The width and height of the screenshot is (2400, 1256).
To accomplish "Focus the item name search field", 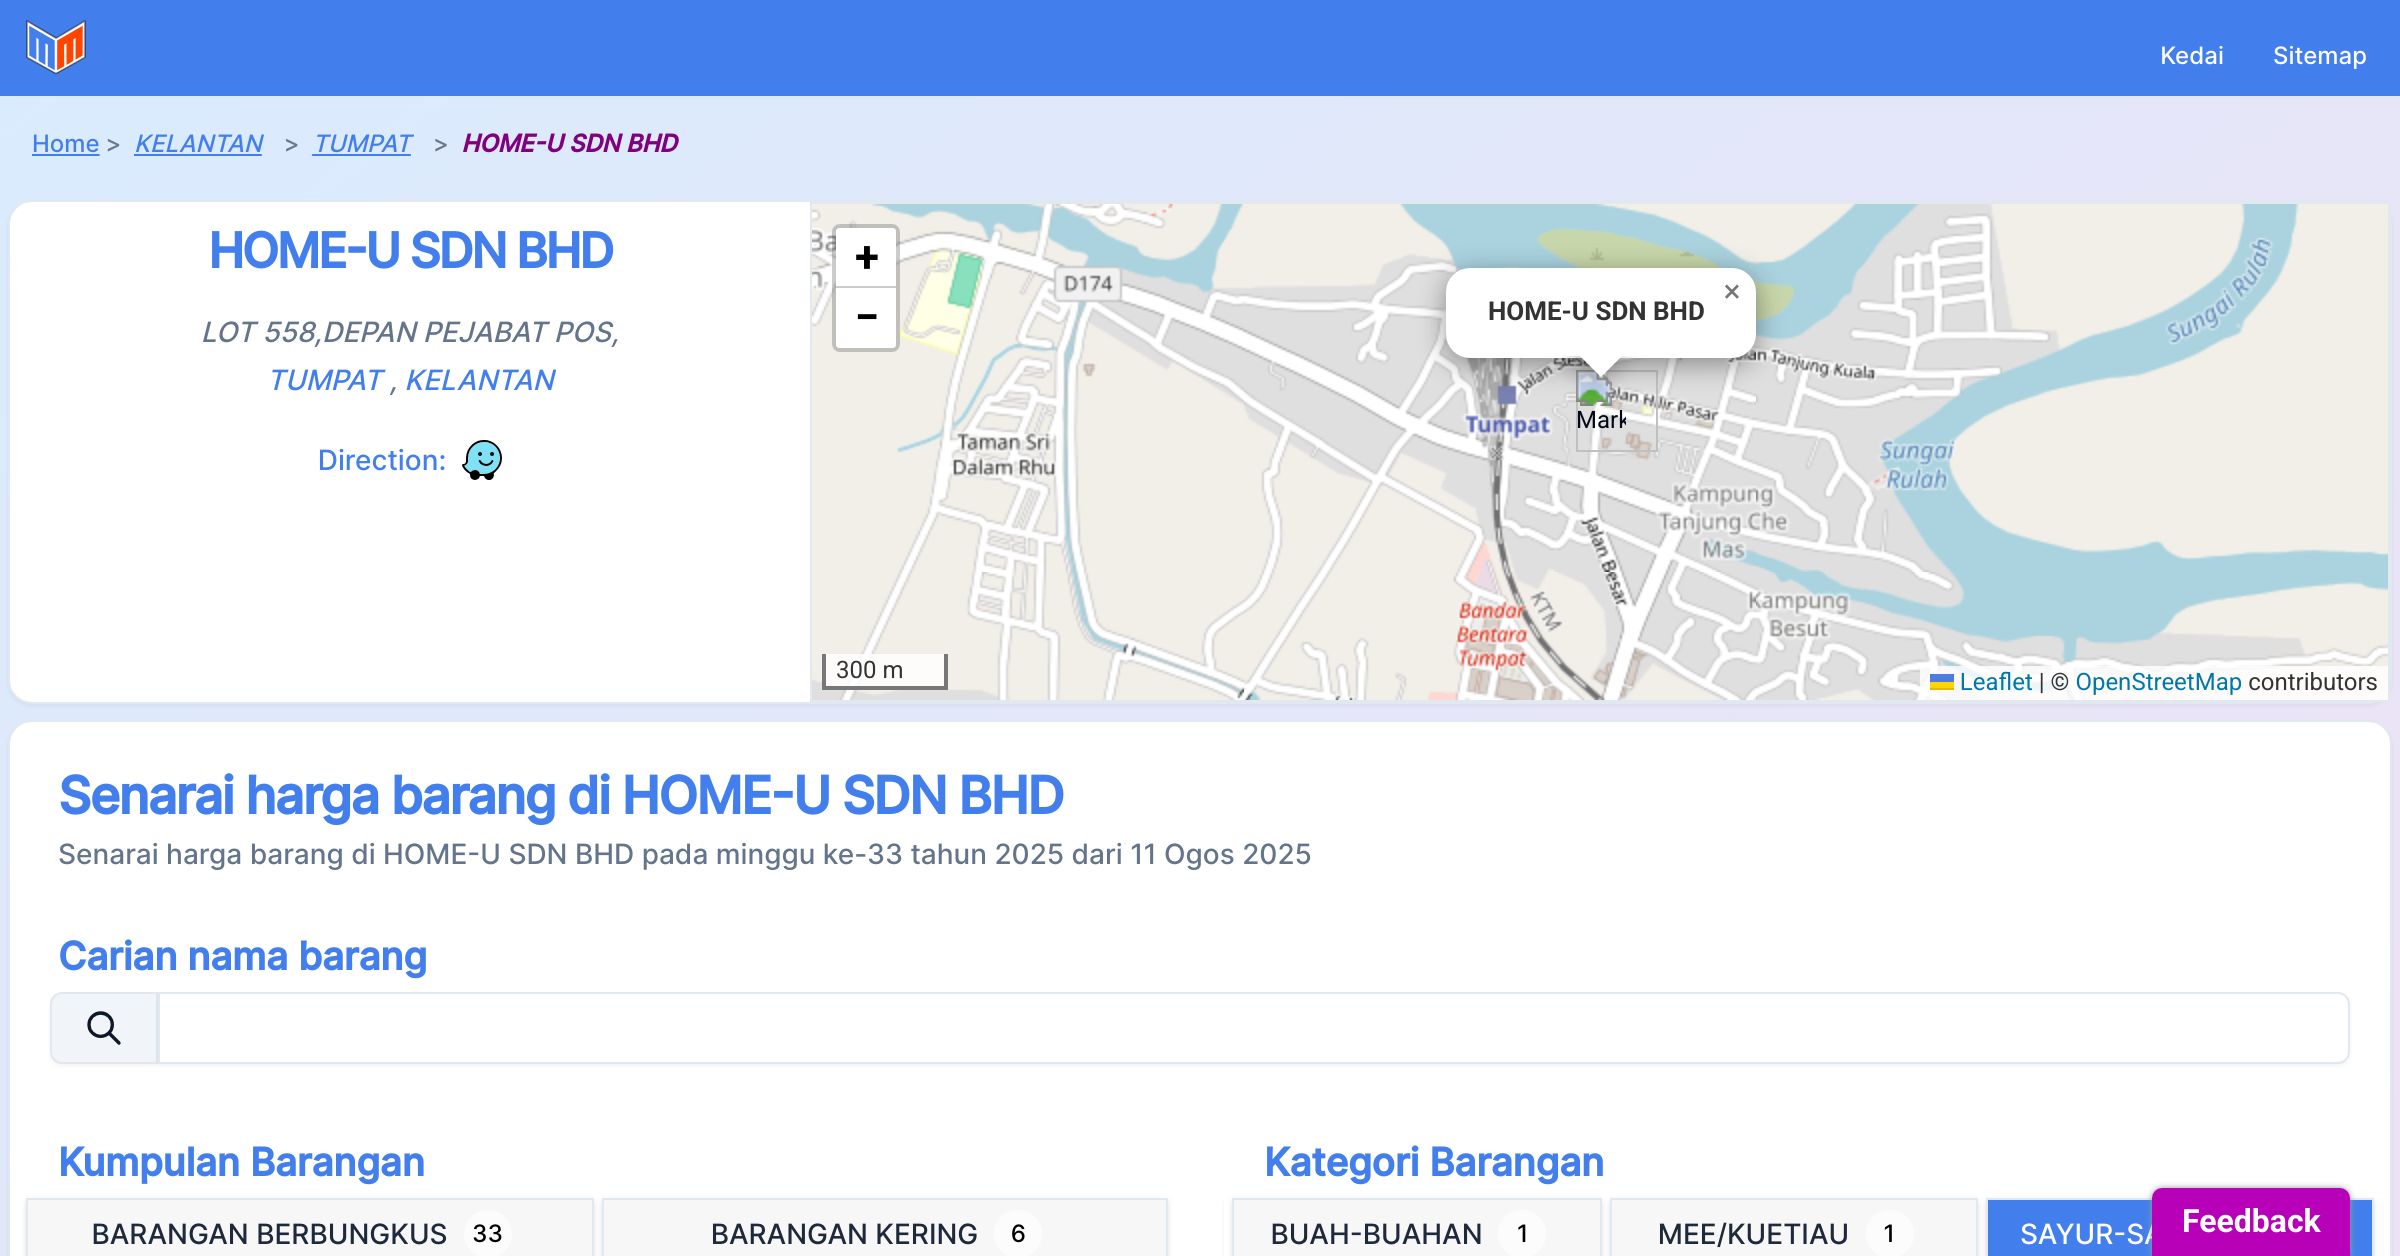I will point(1252,1028).
